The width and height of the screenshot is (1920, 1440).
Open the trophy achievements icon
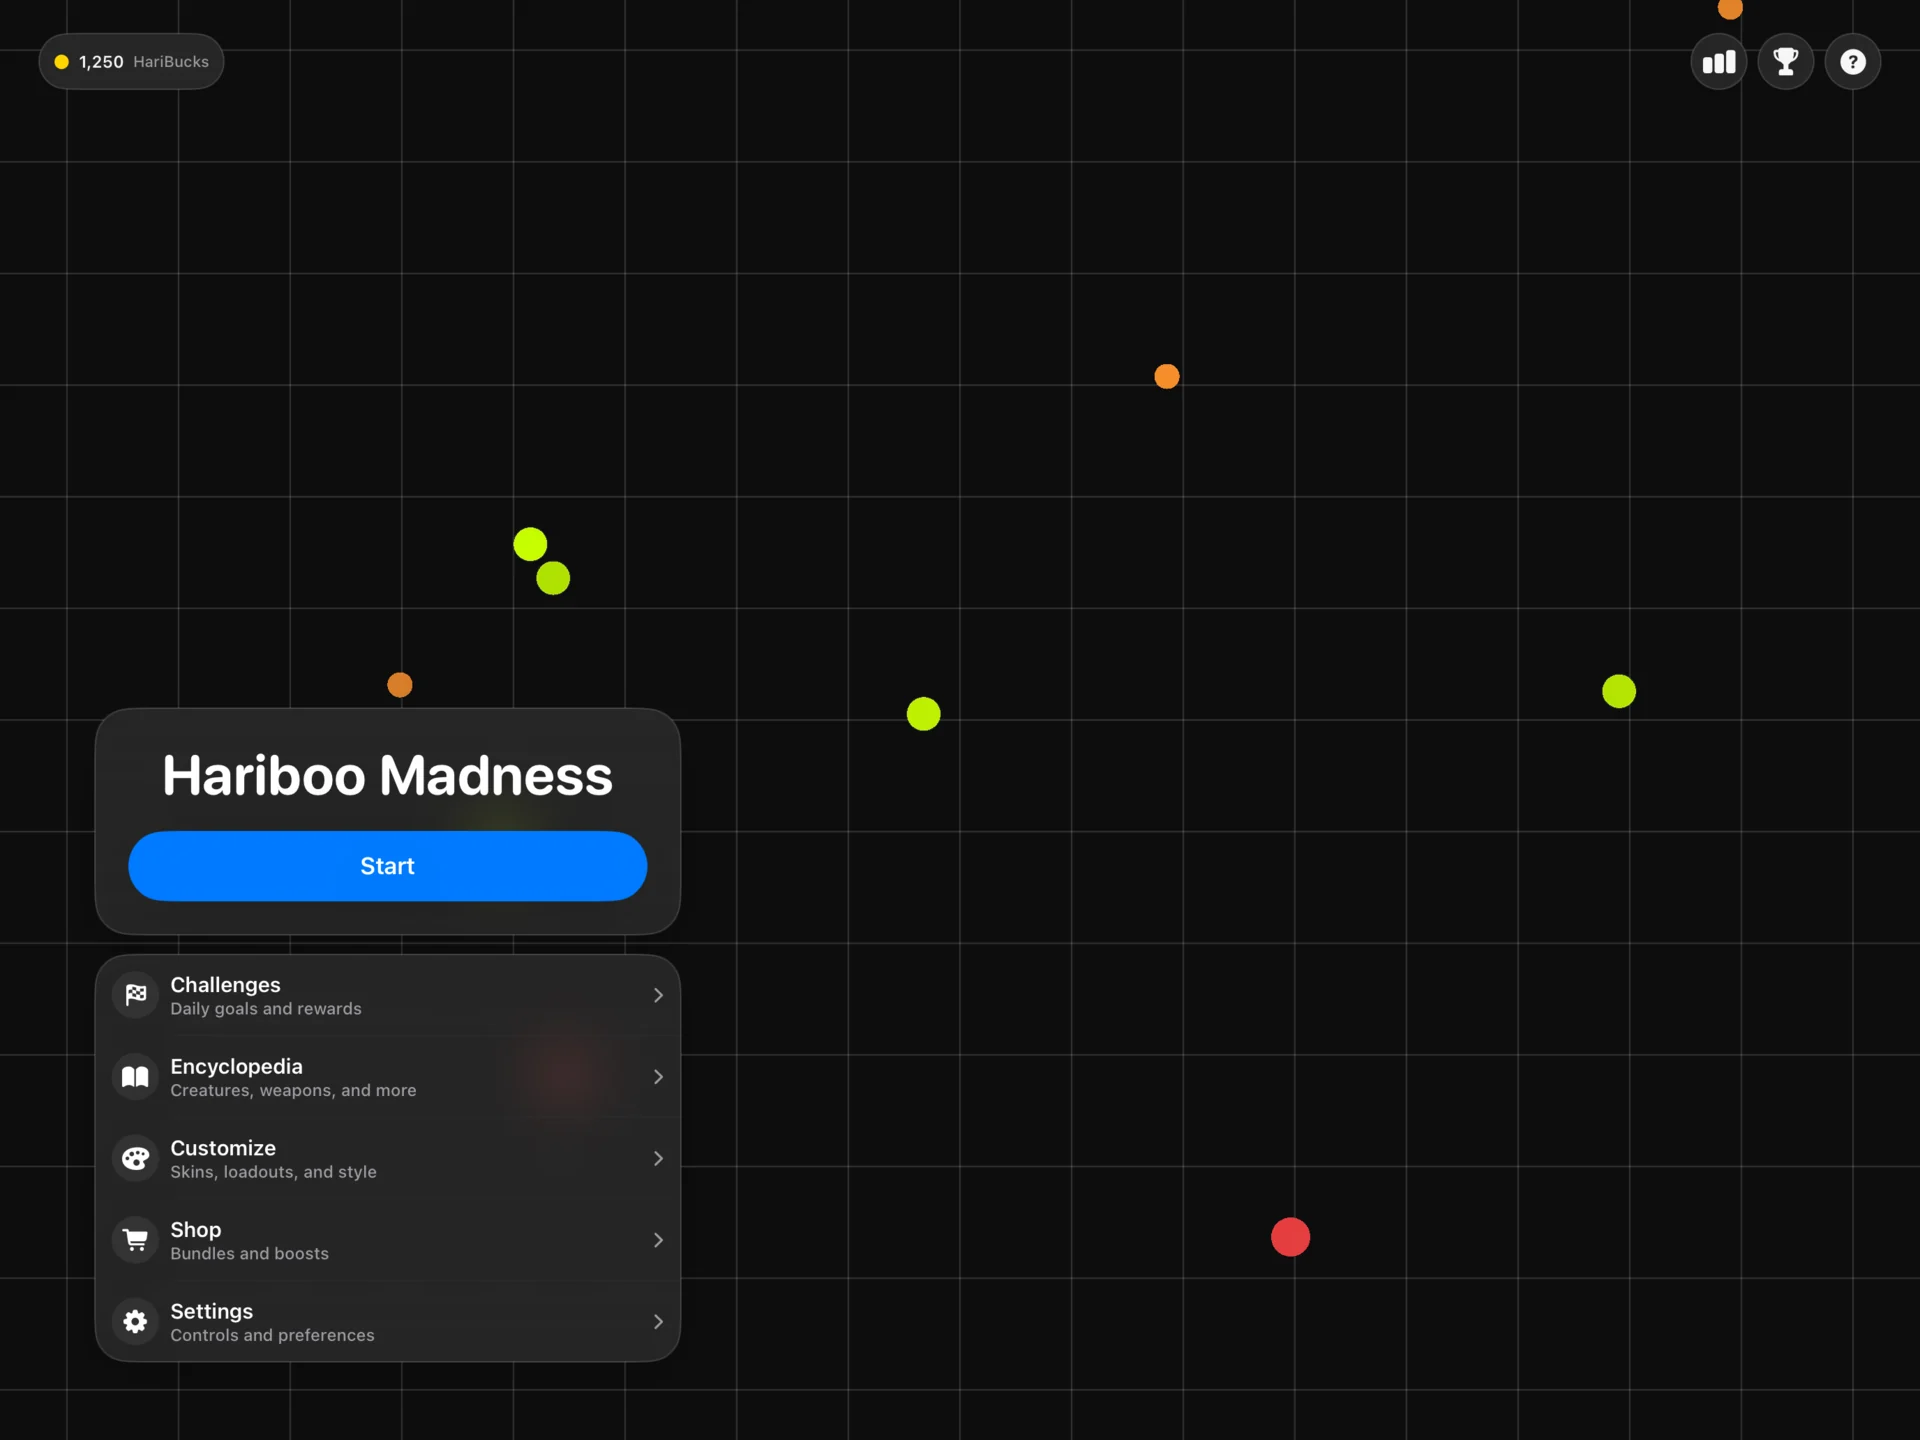point(1785,62)
